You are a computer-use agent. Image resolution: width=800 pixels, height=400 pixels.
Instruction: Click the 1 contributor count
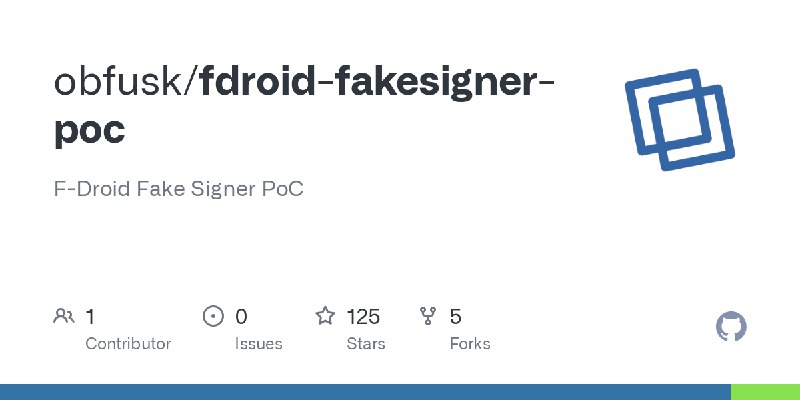pyautogui.click(x=90, y=317)
